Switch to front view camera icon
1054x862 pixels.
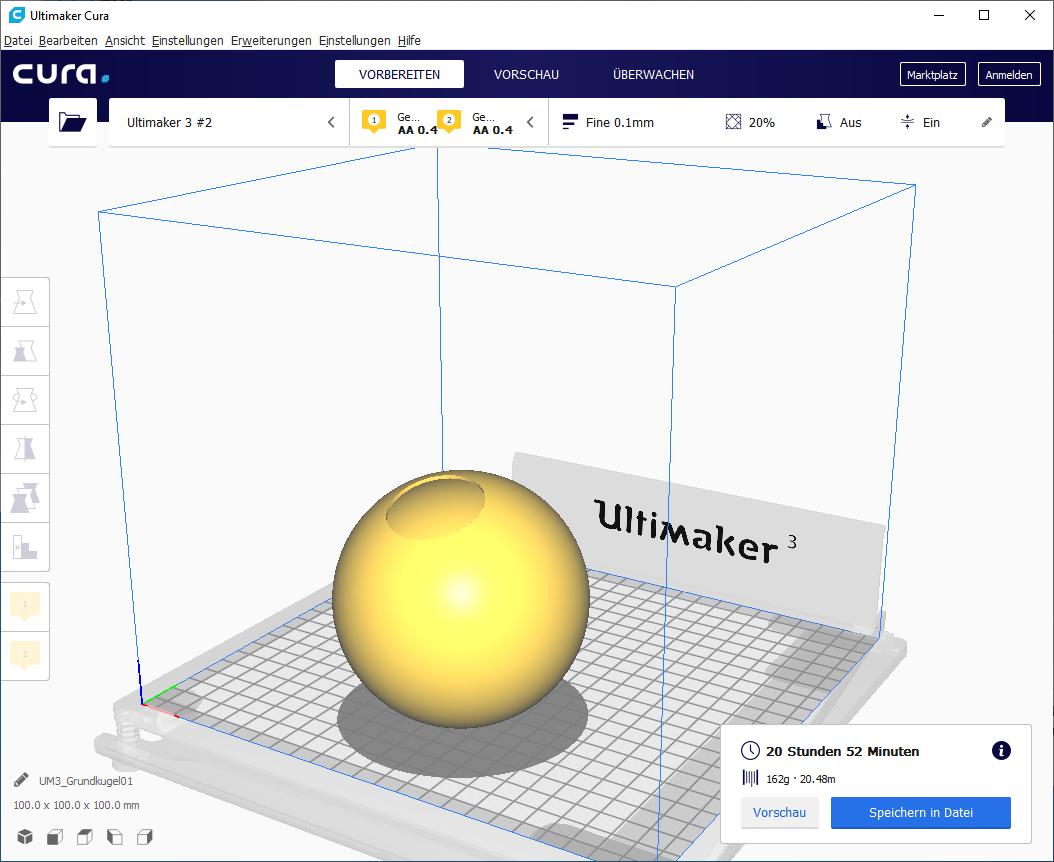coord(55,836)
